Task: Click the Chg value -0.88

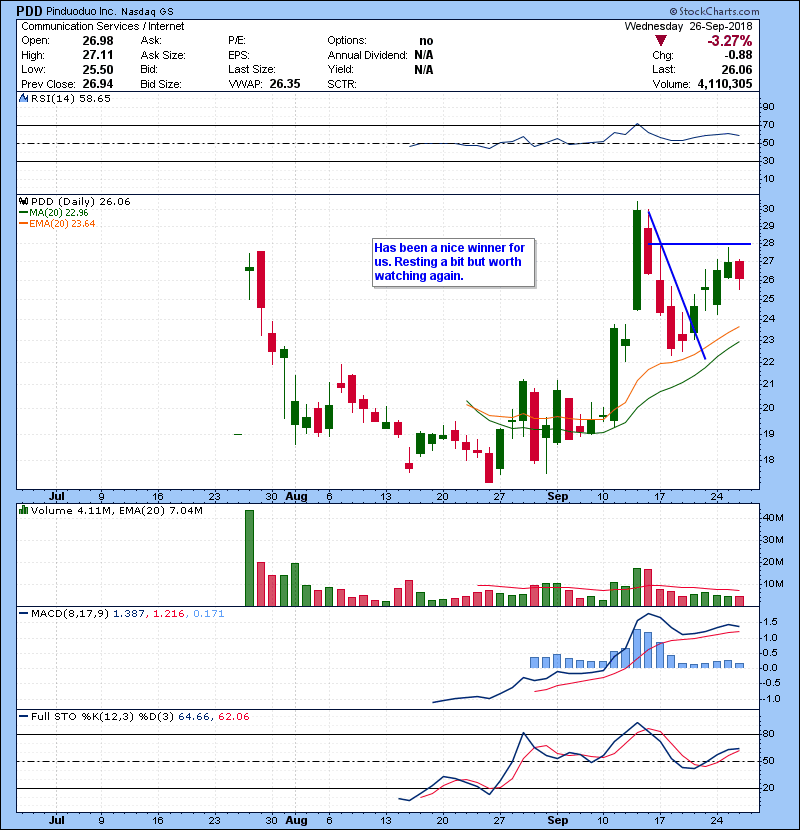Action: [739, 55]
